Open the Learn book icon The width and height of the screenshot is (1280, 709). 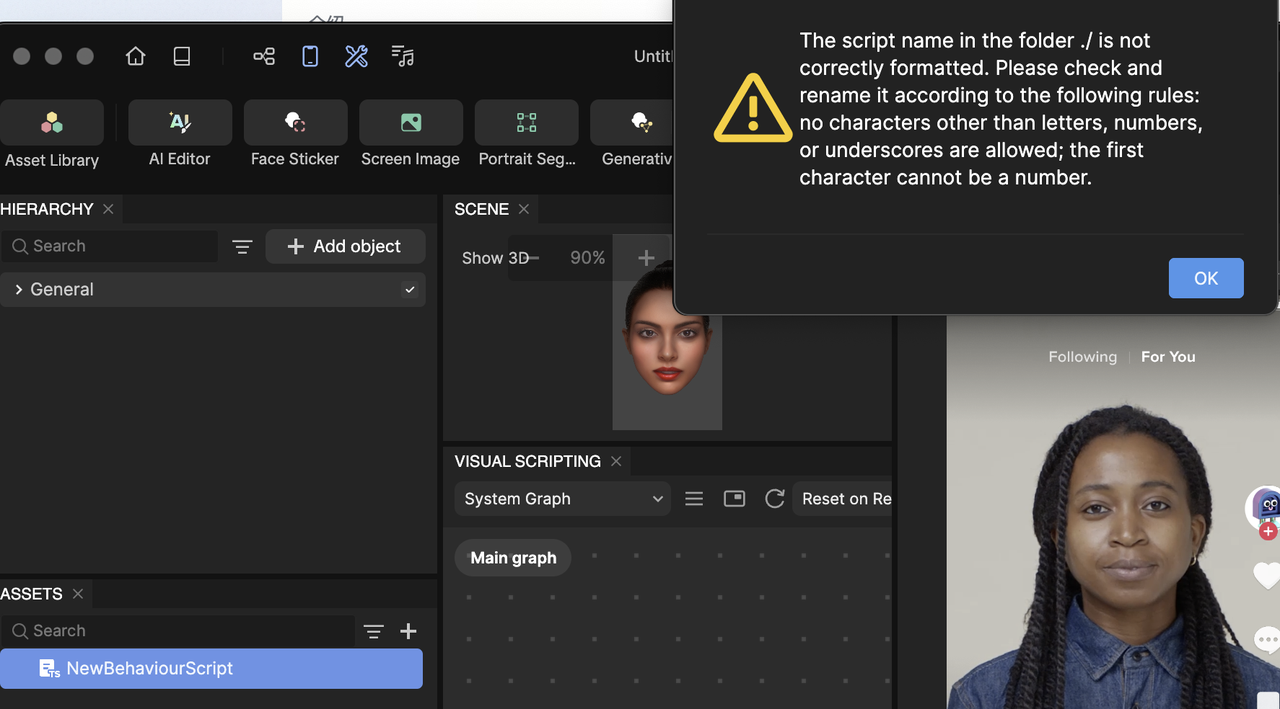(x=182, y=56)
